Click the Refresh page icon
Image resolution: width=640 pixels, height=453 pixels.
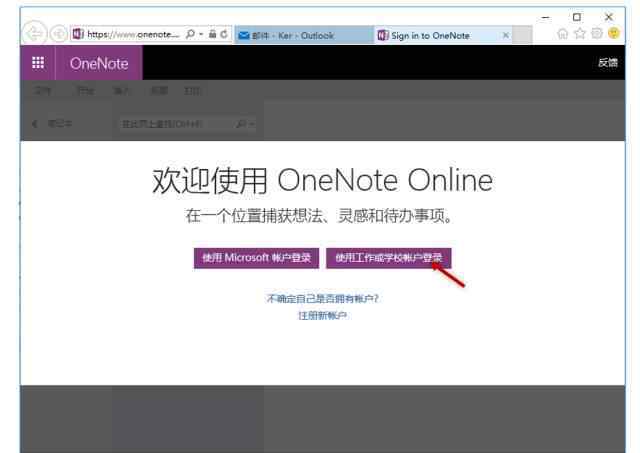point(224,34)
